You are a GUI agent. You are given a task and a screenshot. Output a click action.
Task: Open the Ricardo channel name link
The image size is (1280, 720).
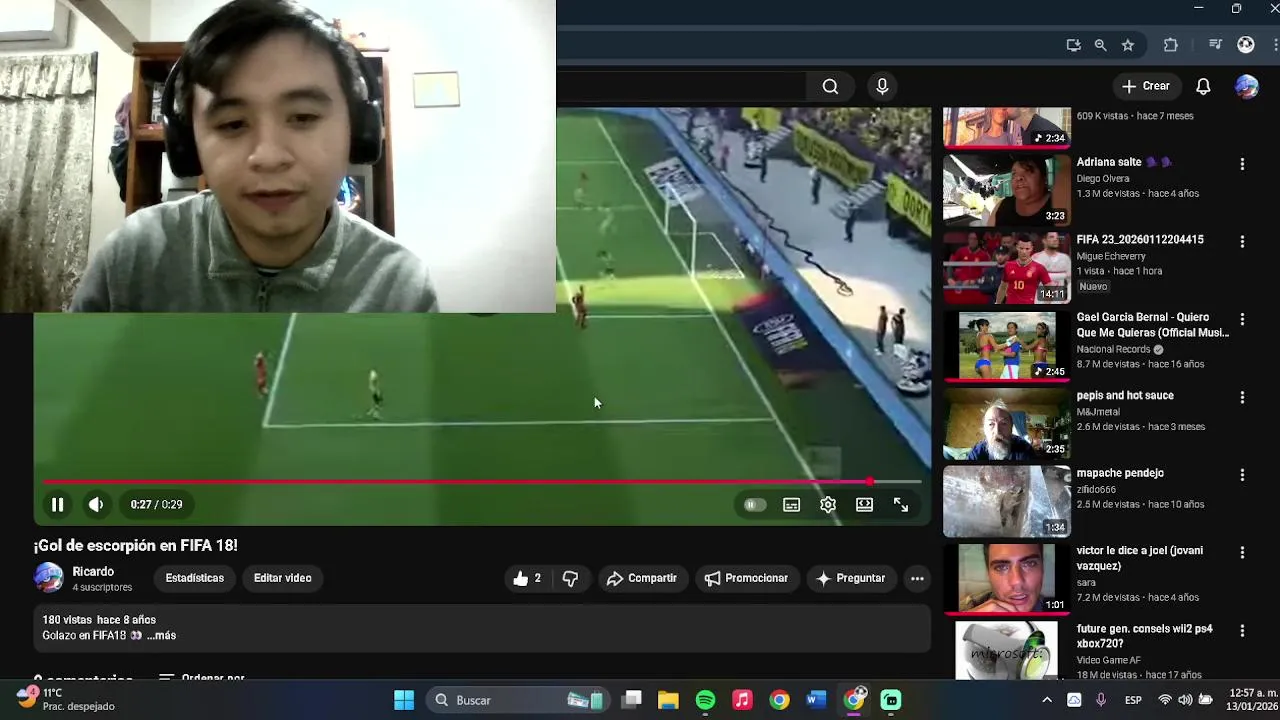(x=93, y=572)
